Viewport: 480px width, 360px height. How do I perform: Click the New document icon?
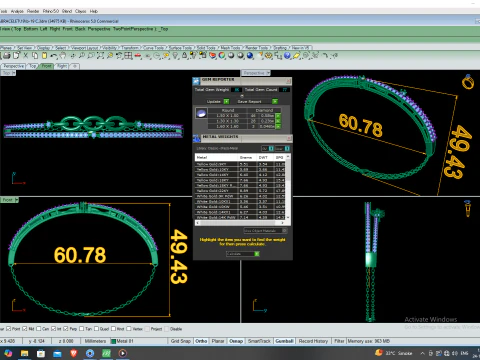(x=16, y=56)
